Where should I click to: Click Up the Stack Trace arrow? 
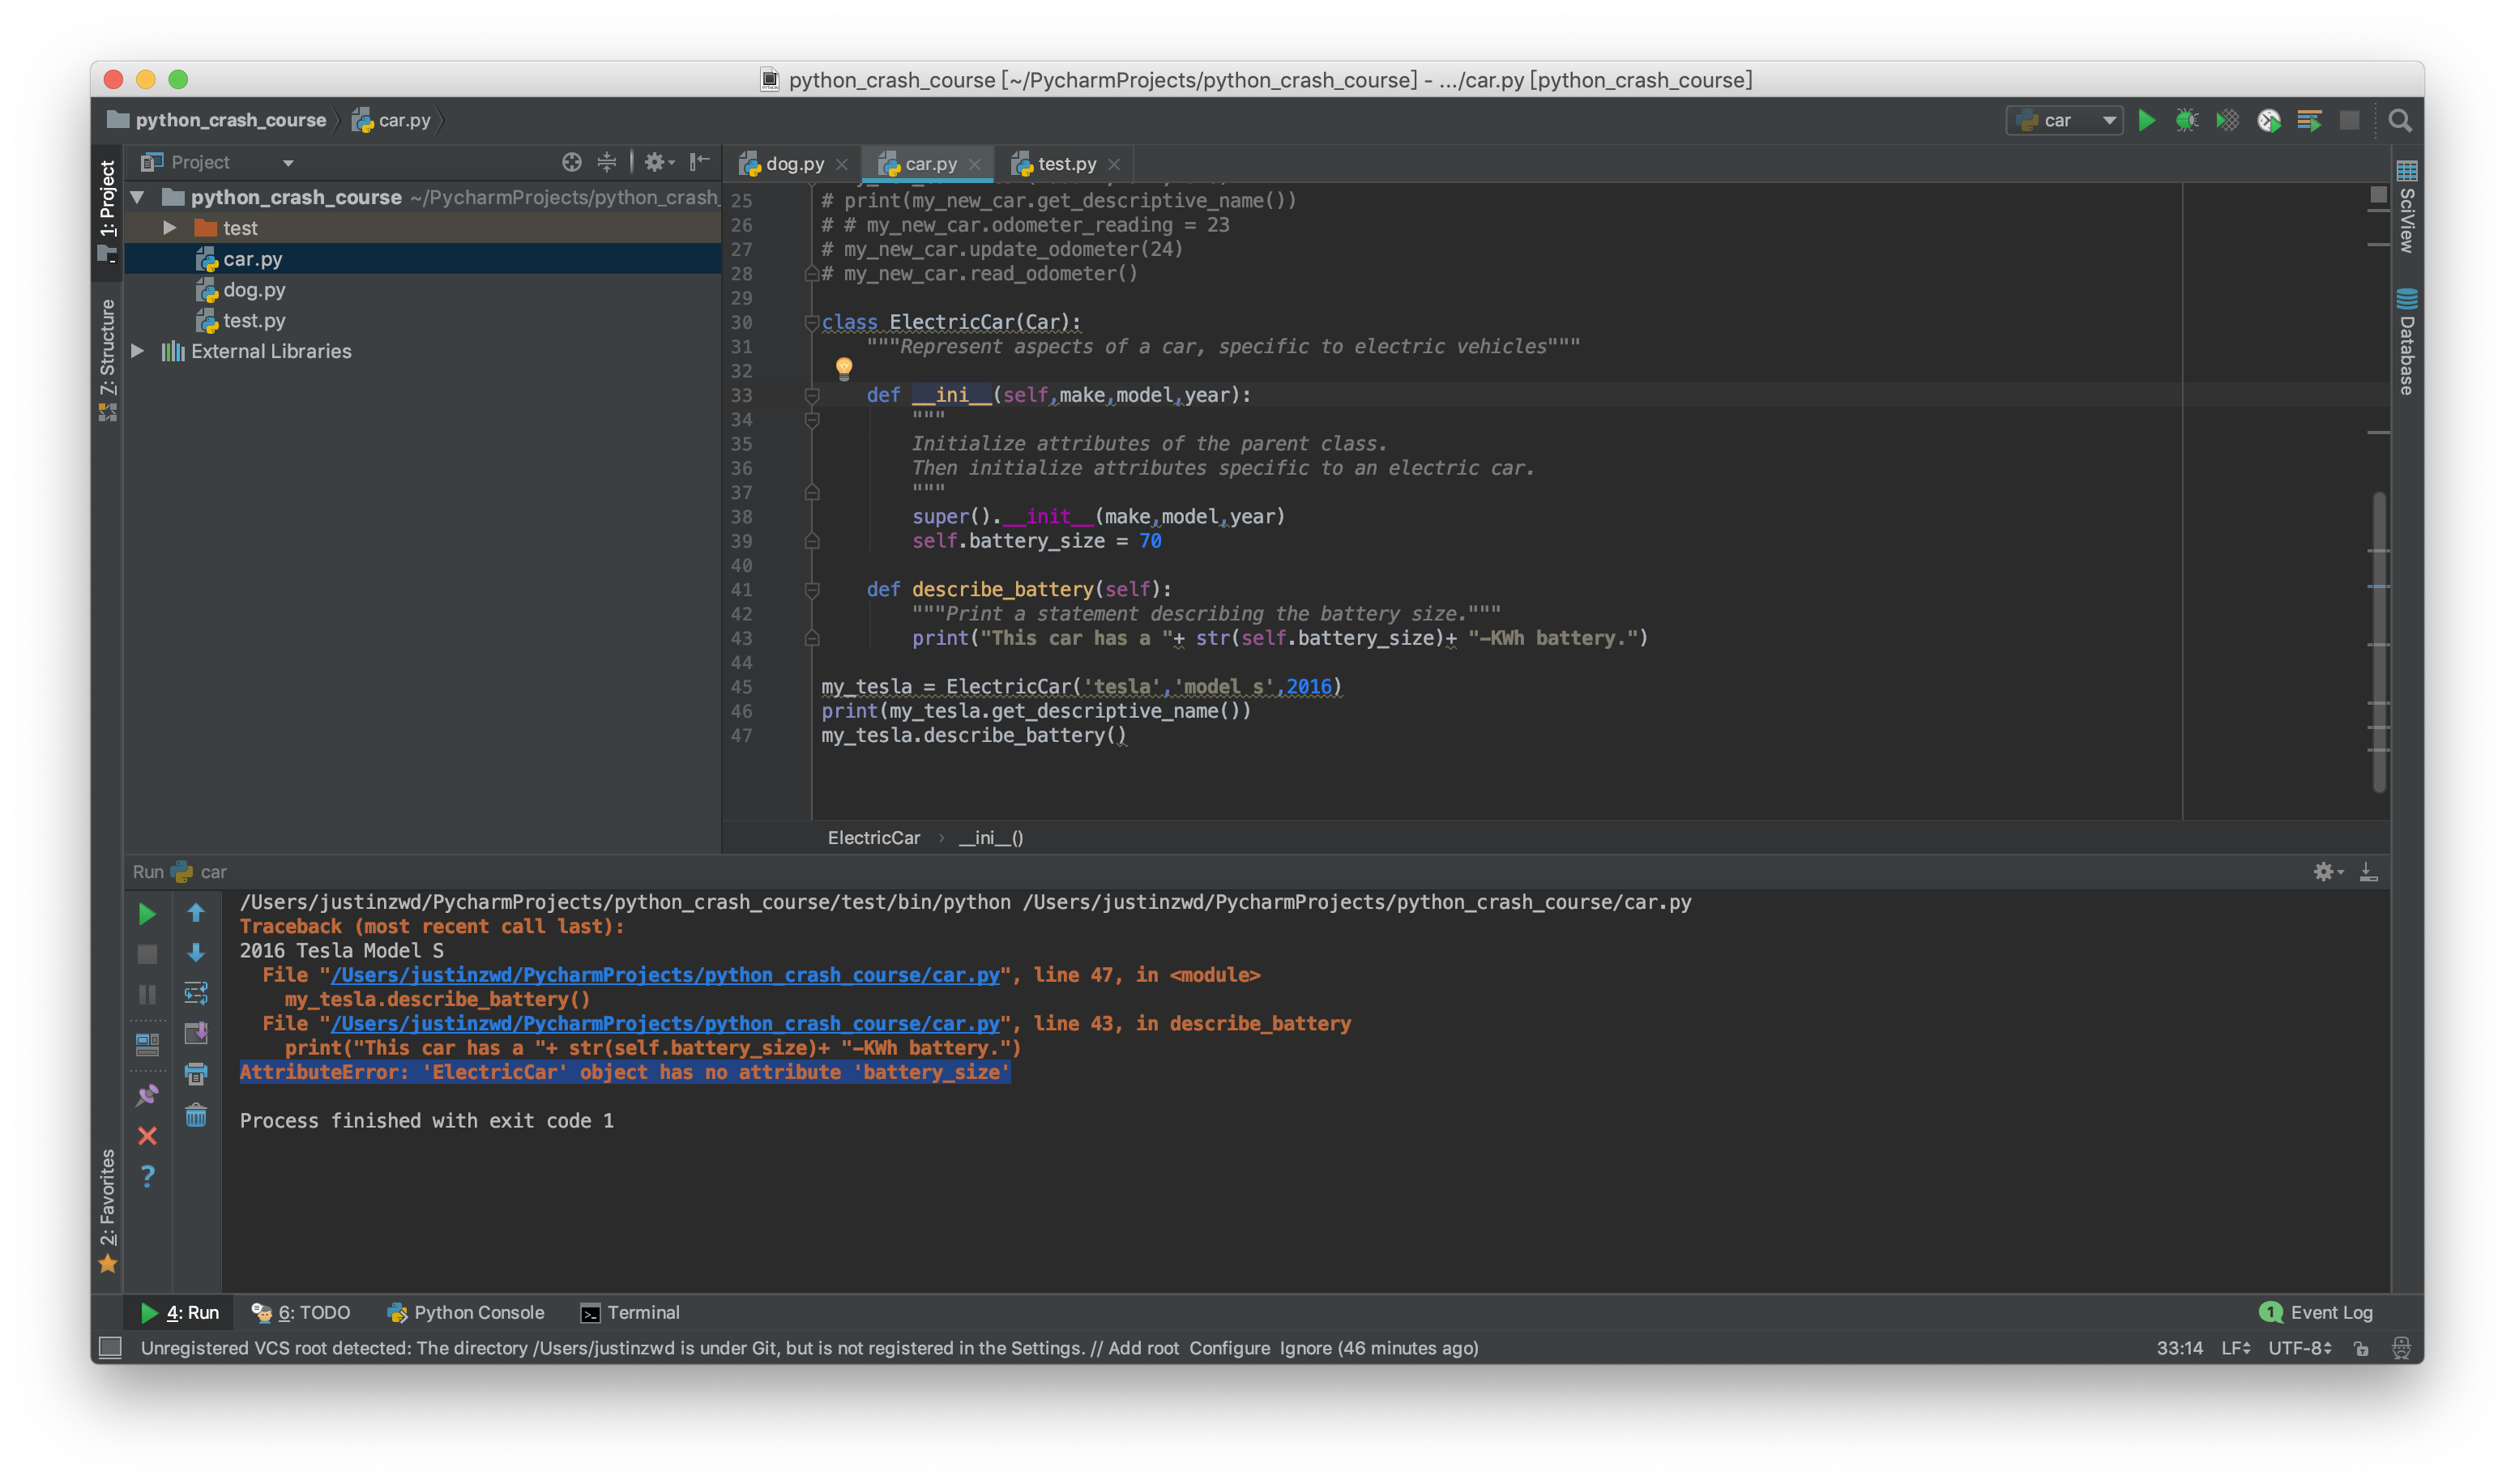(x=196, y=913)
